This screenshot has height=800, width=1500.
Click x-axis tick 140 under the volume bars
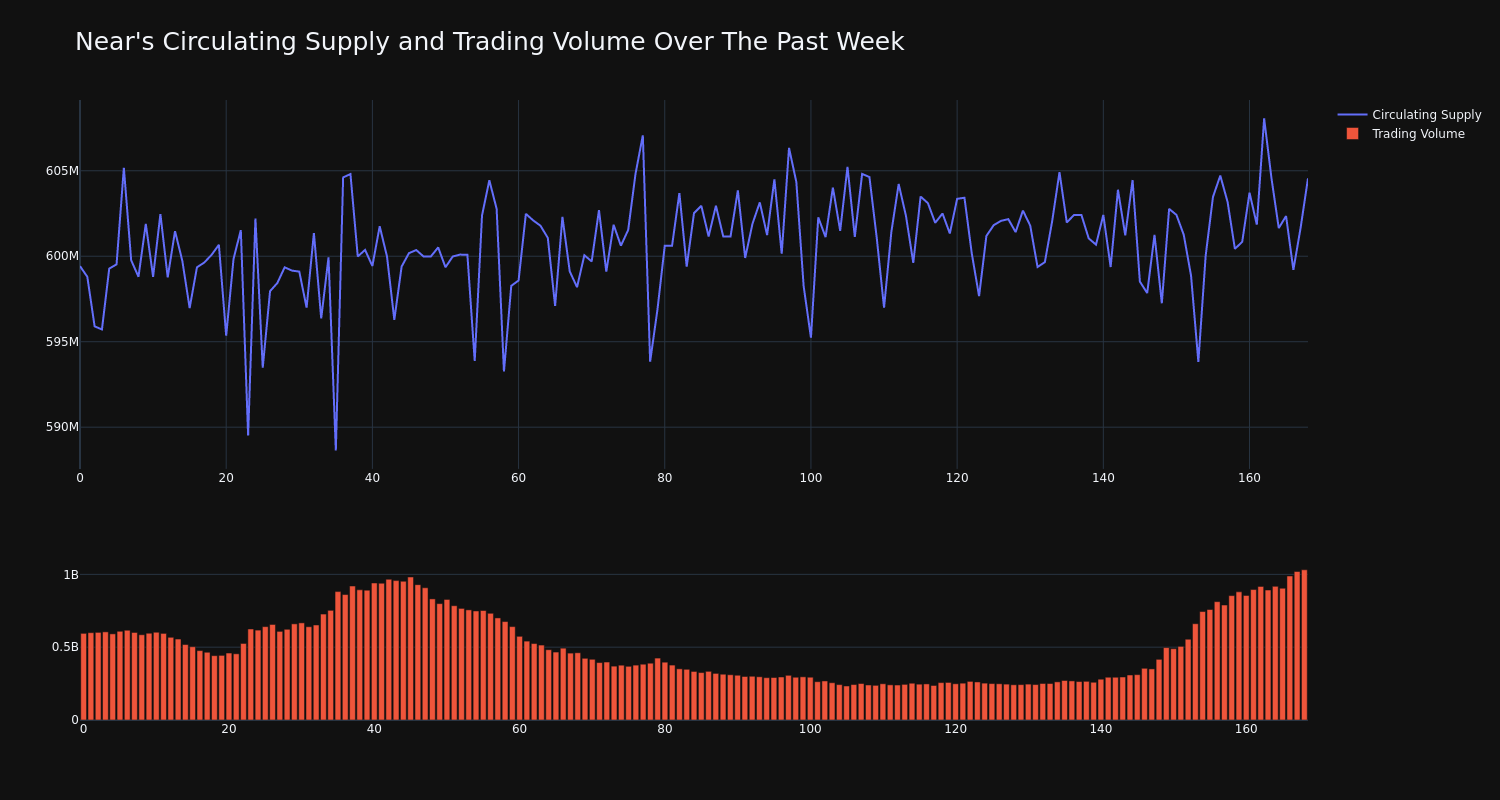(1101, 729)
